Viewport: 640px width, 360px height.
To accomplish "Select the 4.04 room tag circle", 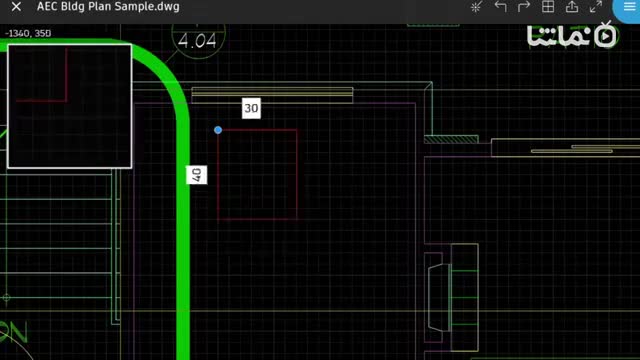I will pyautogui.click(x=198, y=40).
